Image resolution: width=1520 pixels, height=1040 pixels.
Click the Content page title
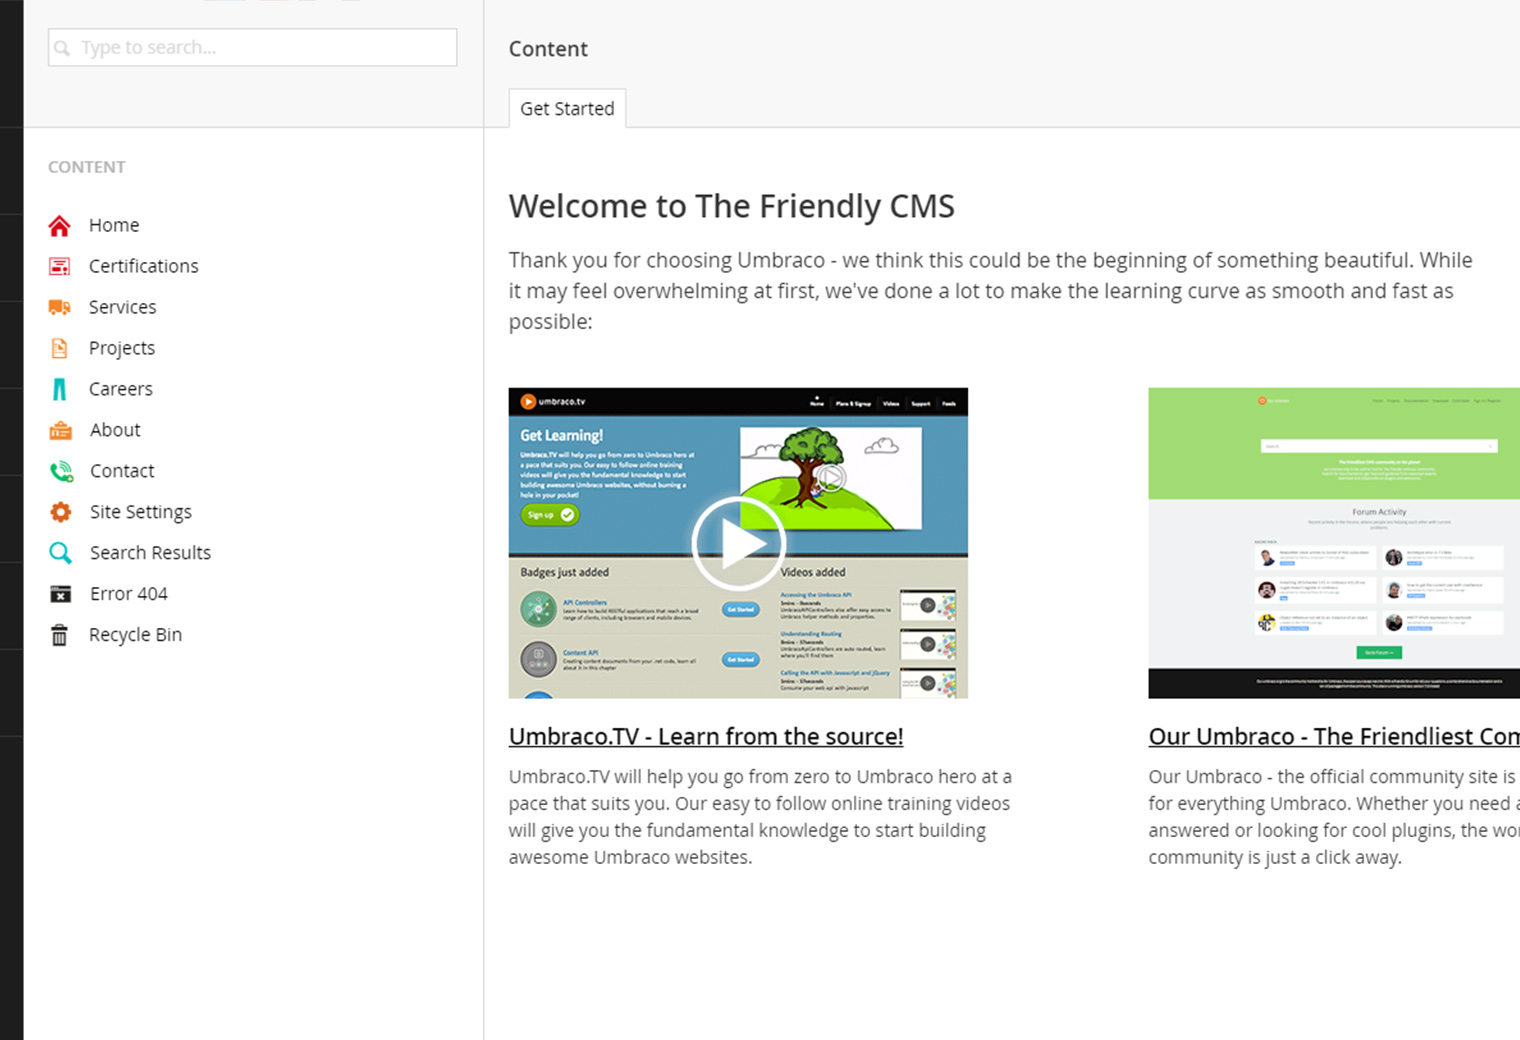548,49
